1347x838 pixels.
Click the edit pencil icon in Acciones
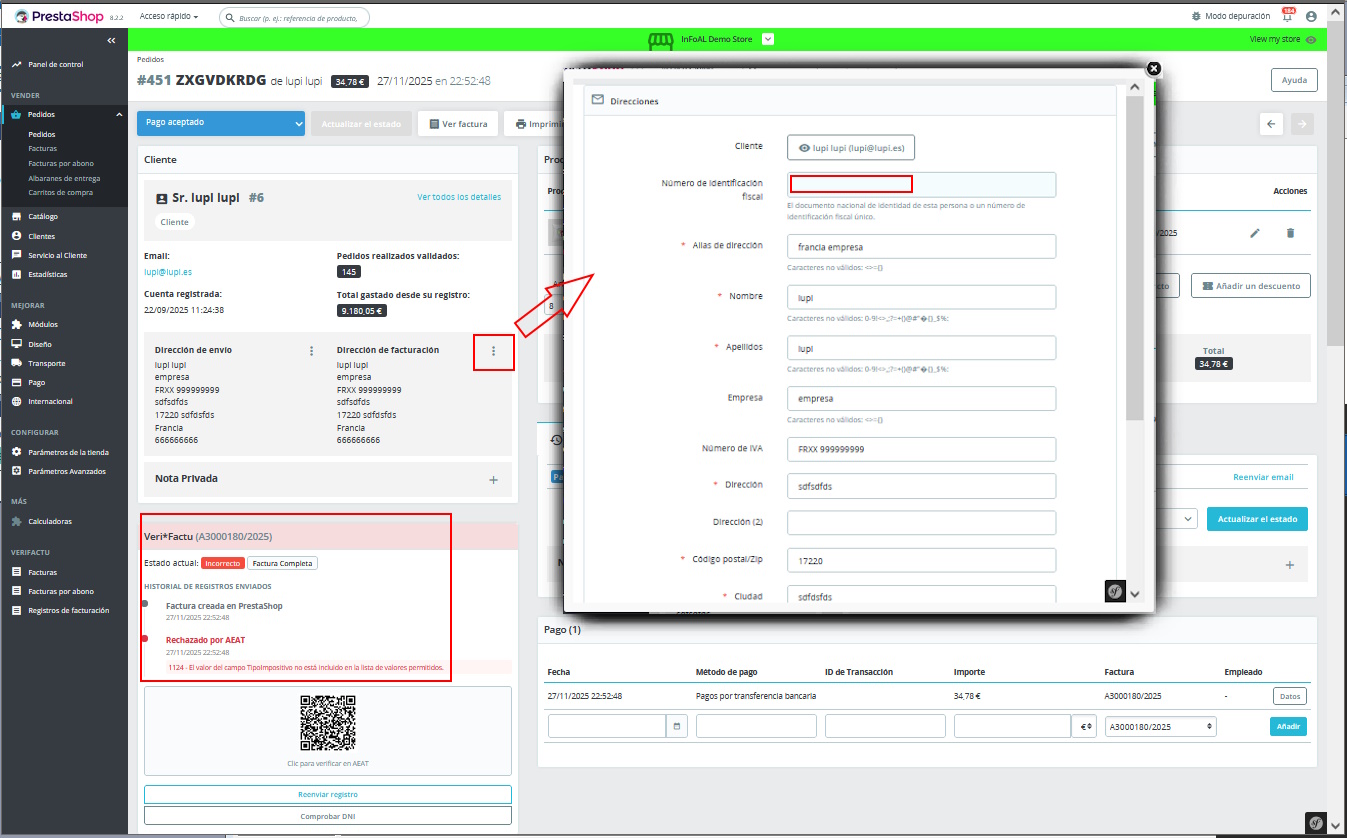pyautogui.click(x=1255, y=233)
